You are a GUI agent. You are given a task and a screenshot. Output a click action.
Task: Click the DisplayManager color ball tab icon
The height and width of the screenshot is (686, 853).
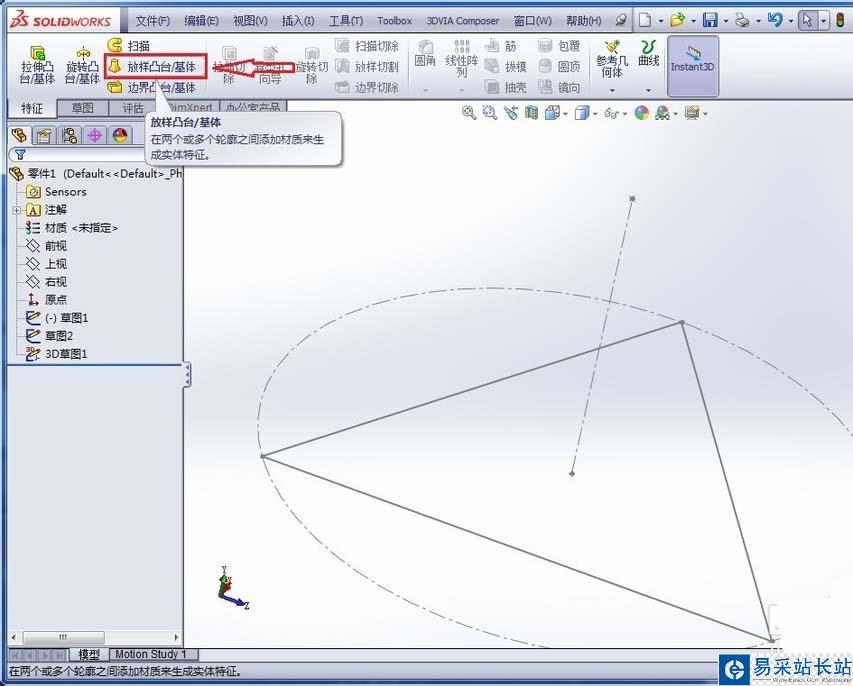[x=120, y=134]
